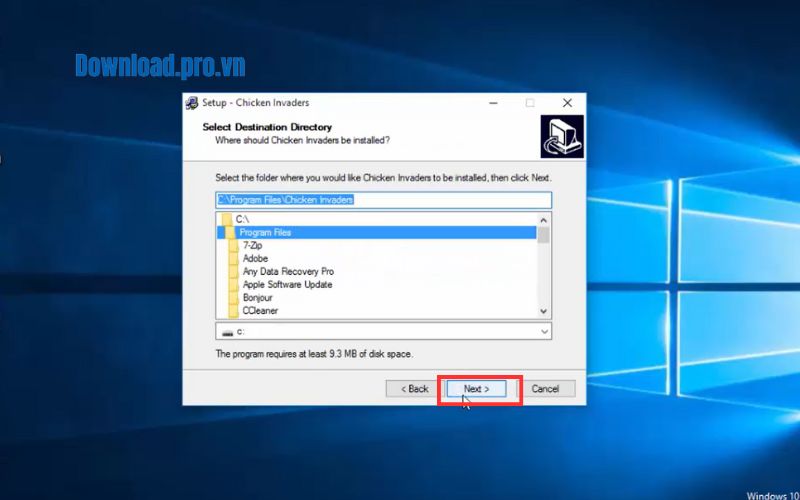
Task: Click the < Back button
Action: pos(414,389)
